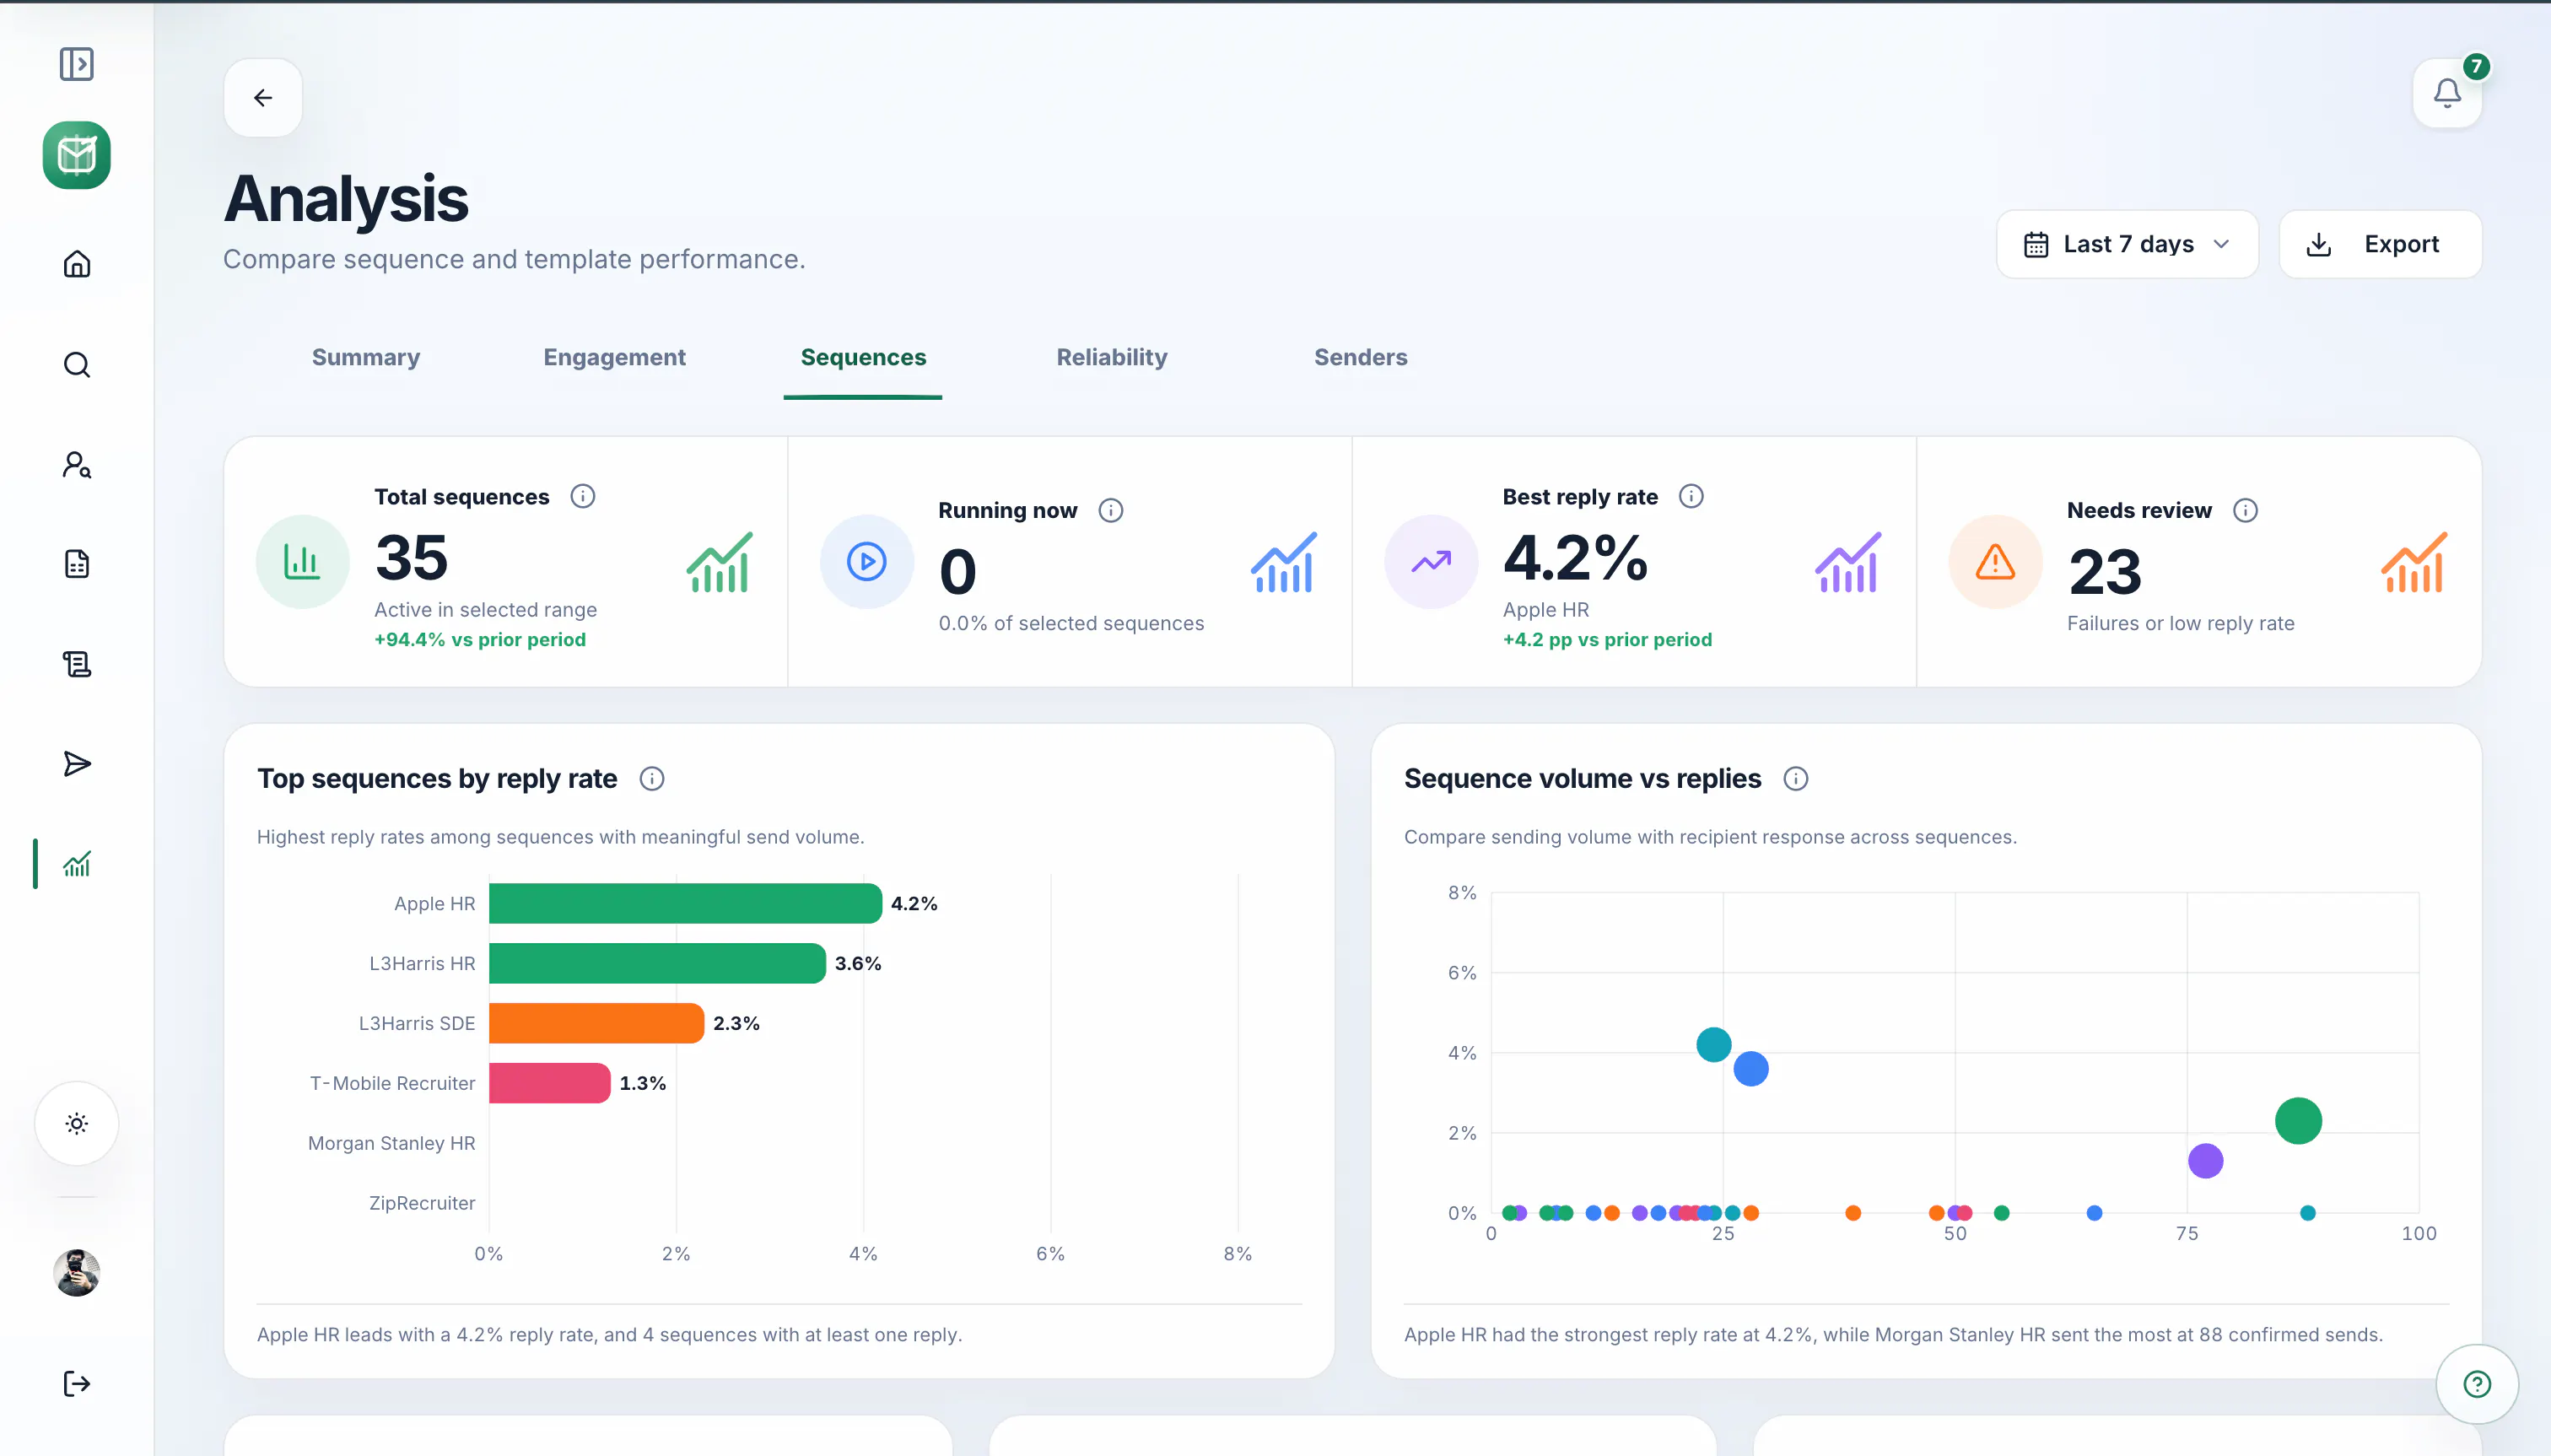Go back with the arrow button
The image size is (2551, 1456).
point(263,97)
